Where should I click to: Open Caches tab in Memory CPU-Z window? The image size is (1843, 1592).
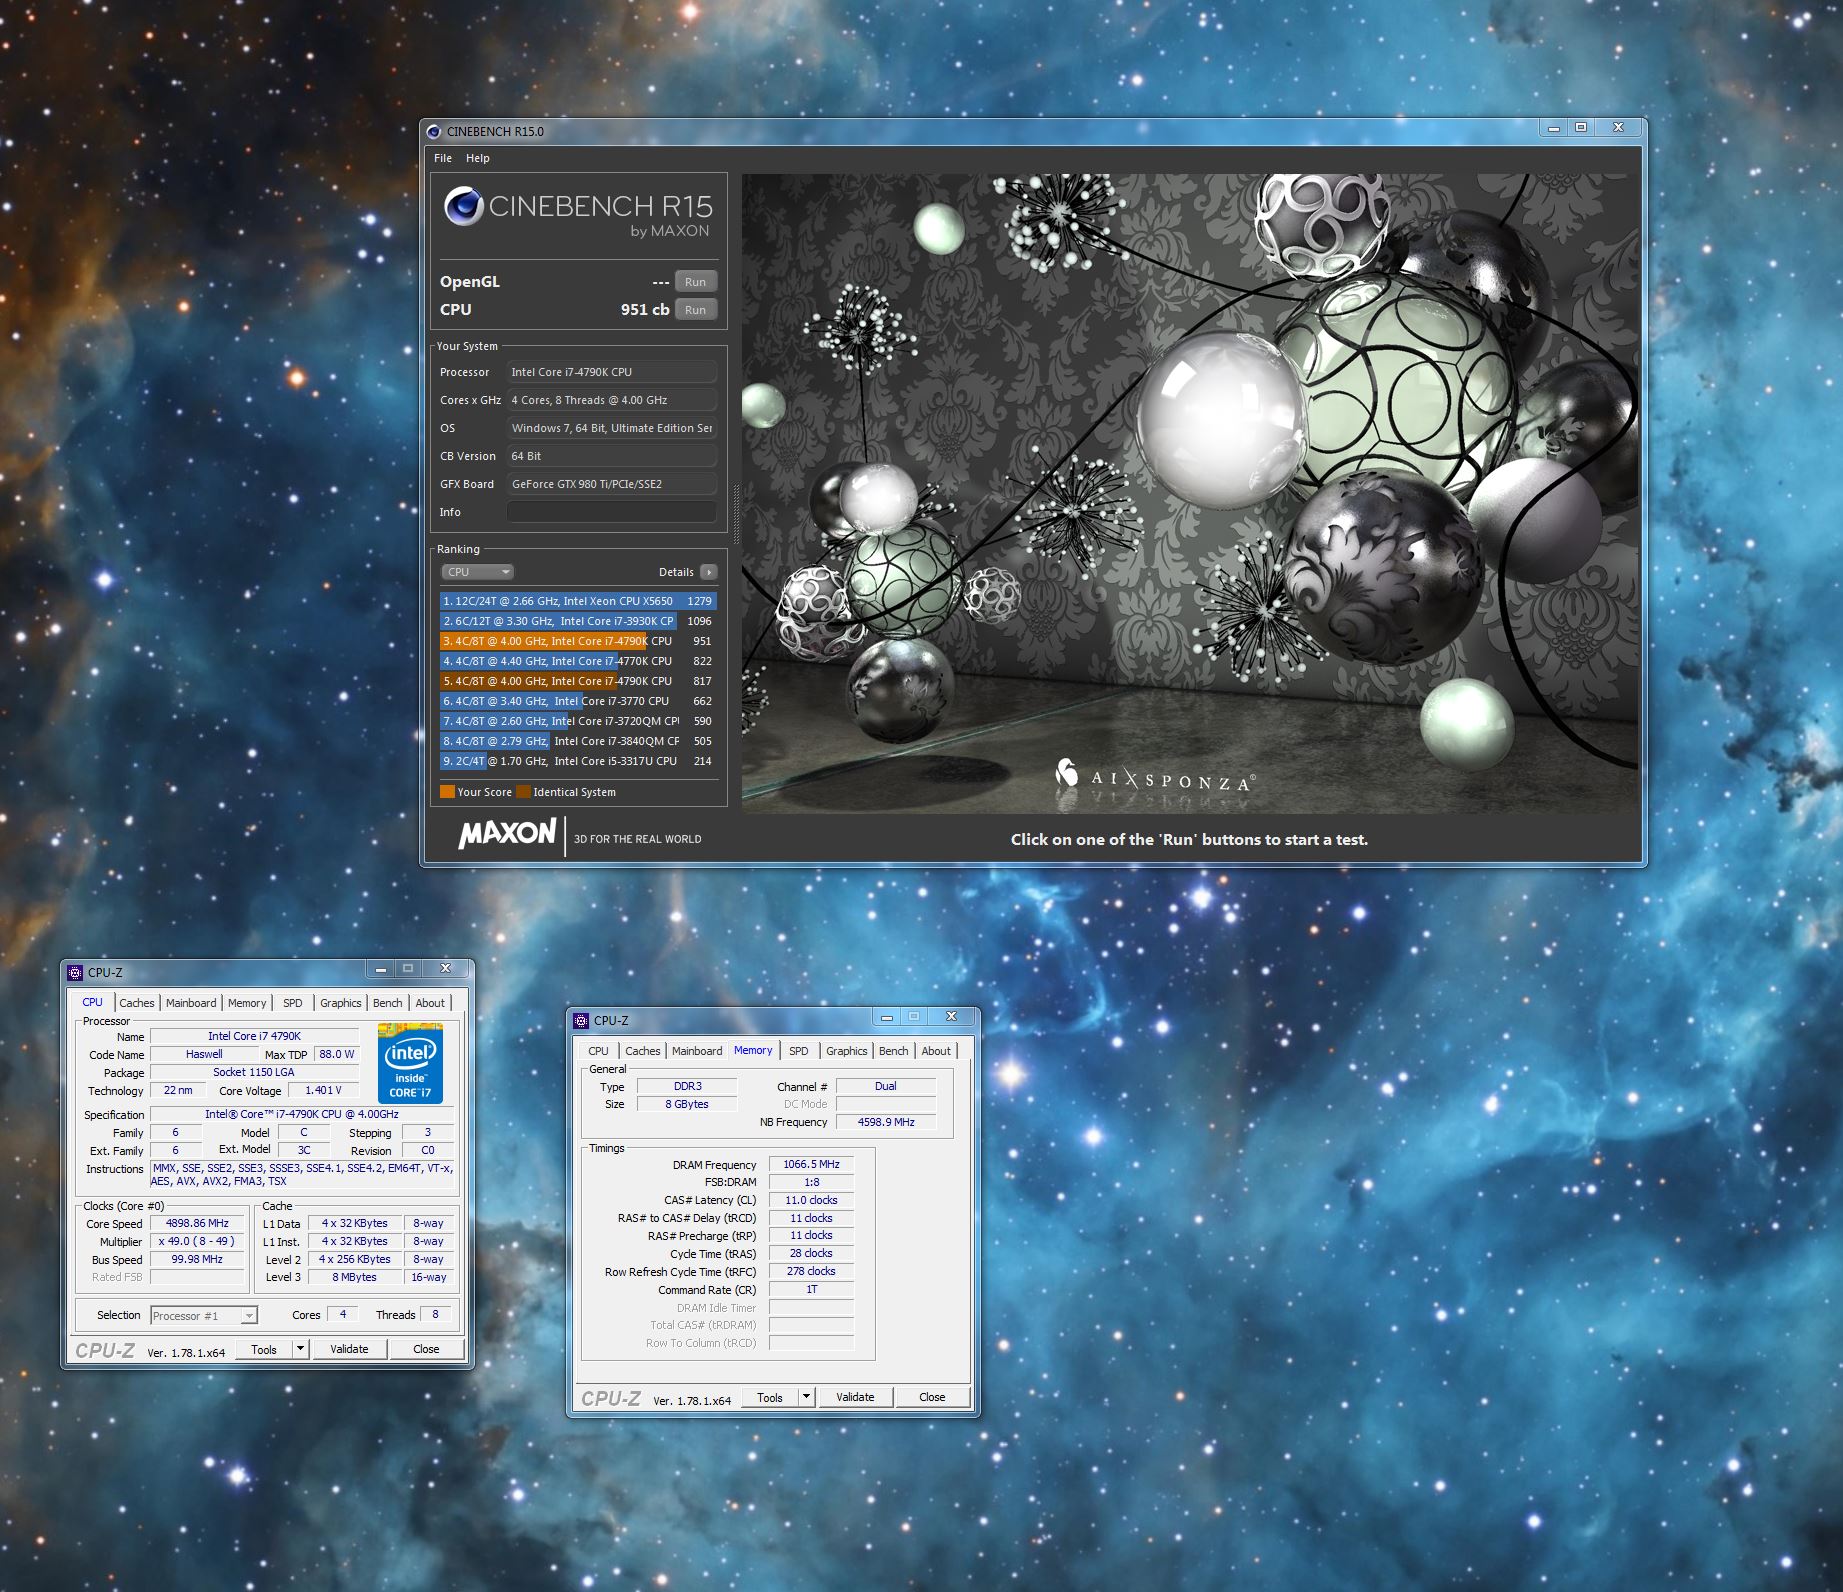tap(643, 1051)
